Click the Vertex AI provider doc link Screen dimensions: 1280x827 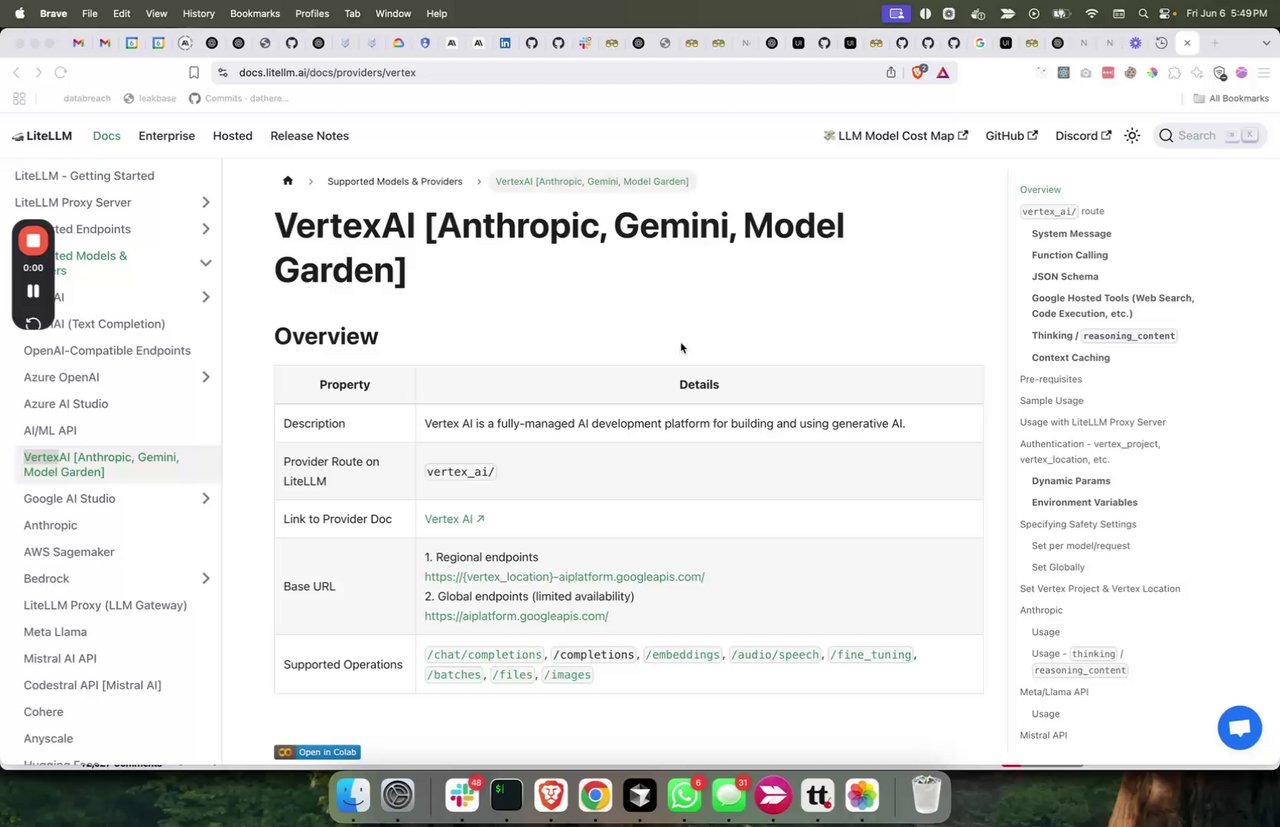coord(454,519)
